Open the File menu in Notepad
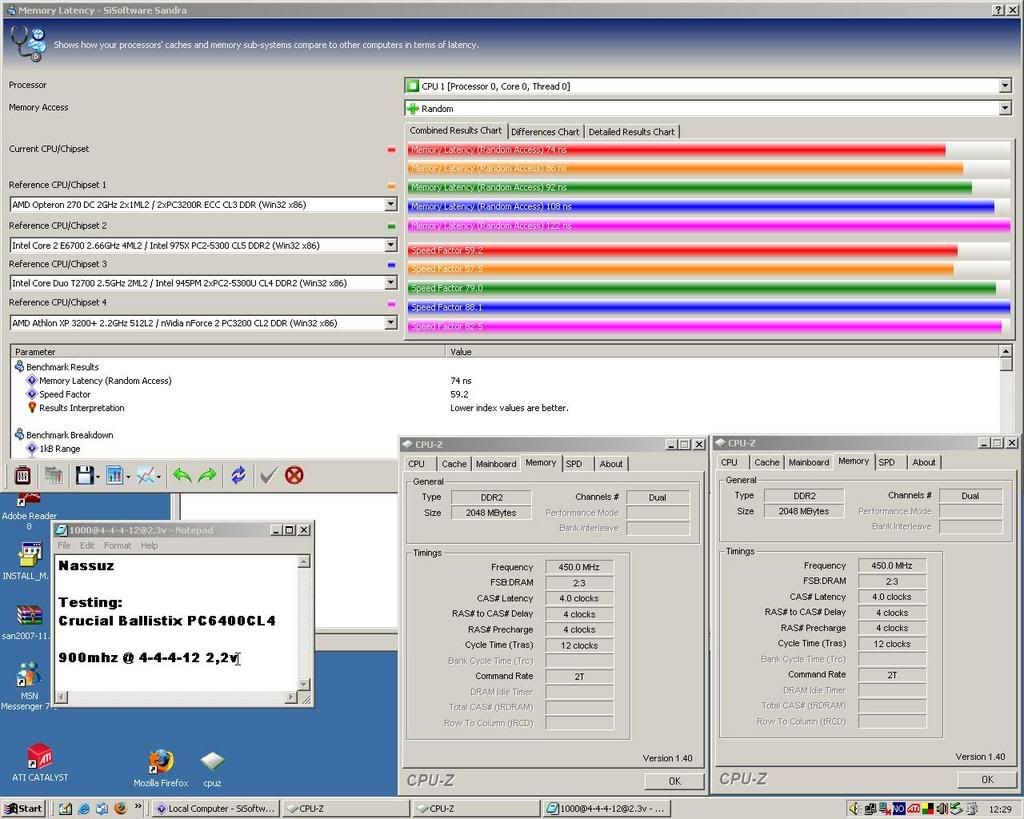The width and height of the screenshot is (1024, 819). [64, 545]
